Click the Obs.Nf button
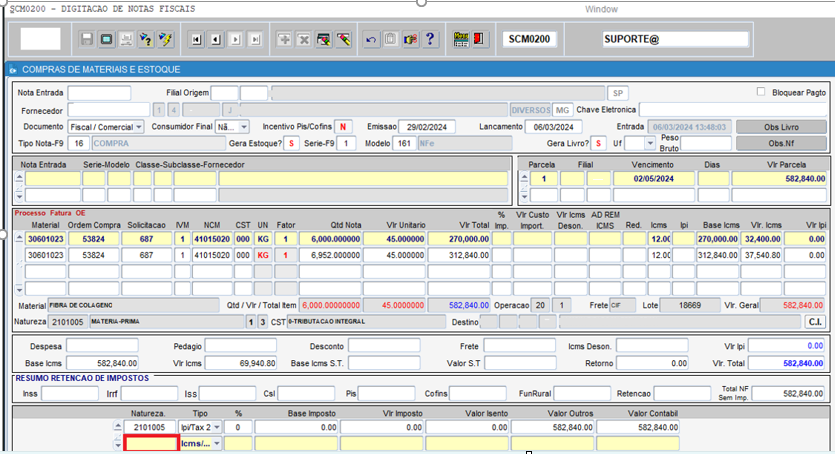Viewport: 835px width, 454px height. click(x=781, y=143)
